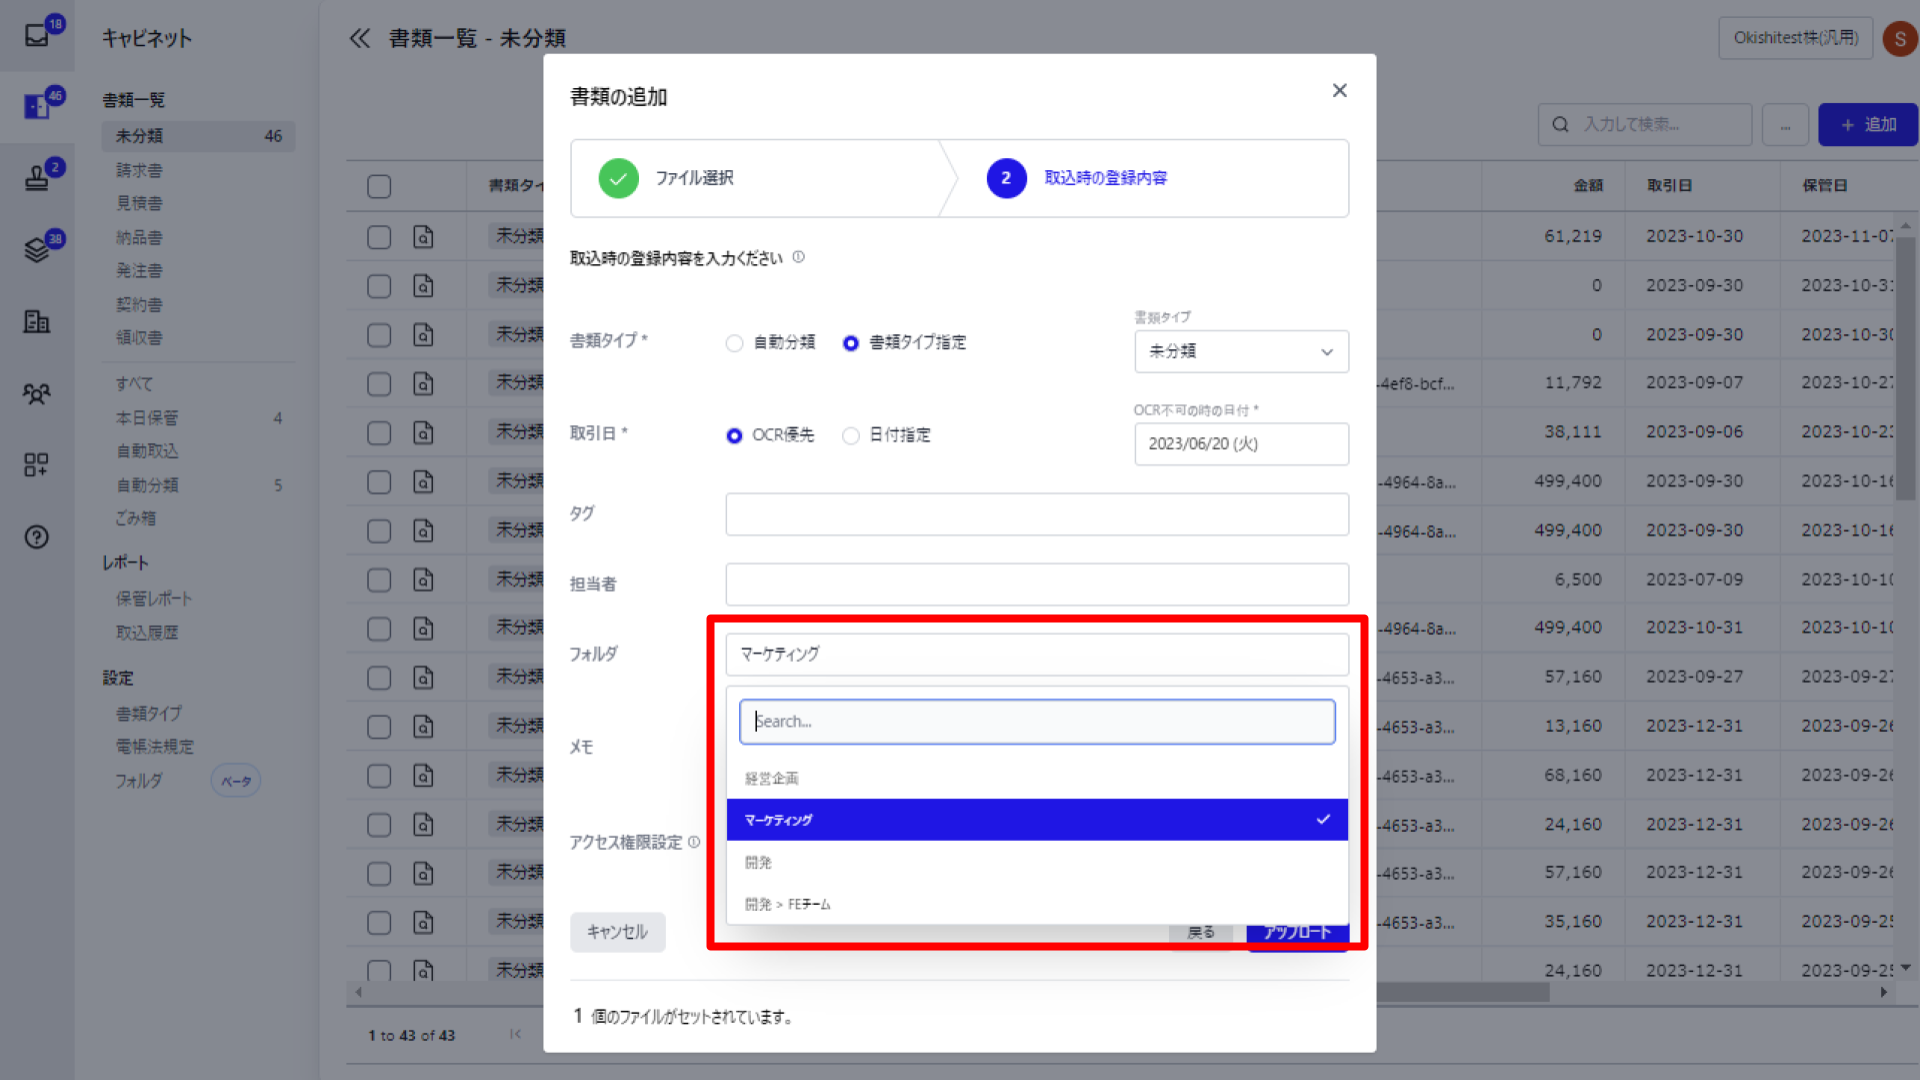Image resolution: width=1920 pixels, height=1080 pixels.
Task: Go back to ファイル選択 step
Action: [x=695, y=178]
